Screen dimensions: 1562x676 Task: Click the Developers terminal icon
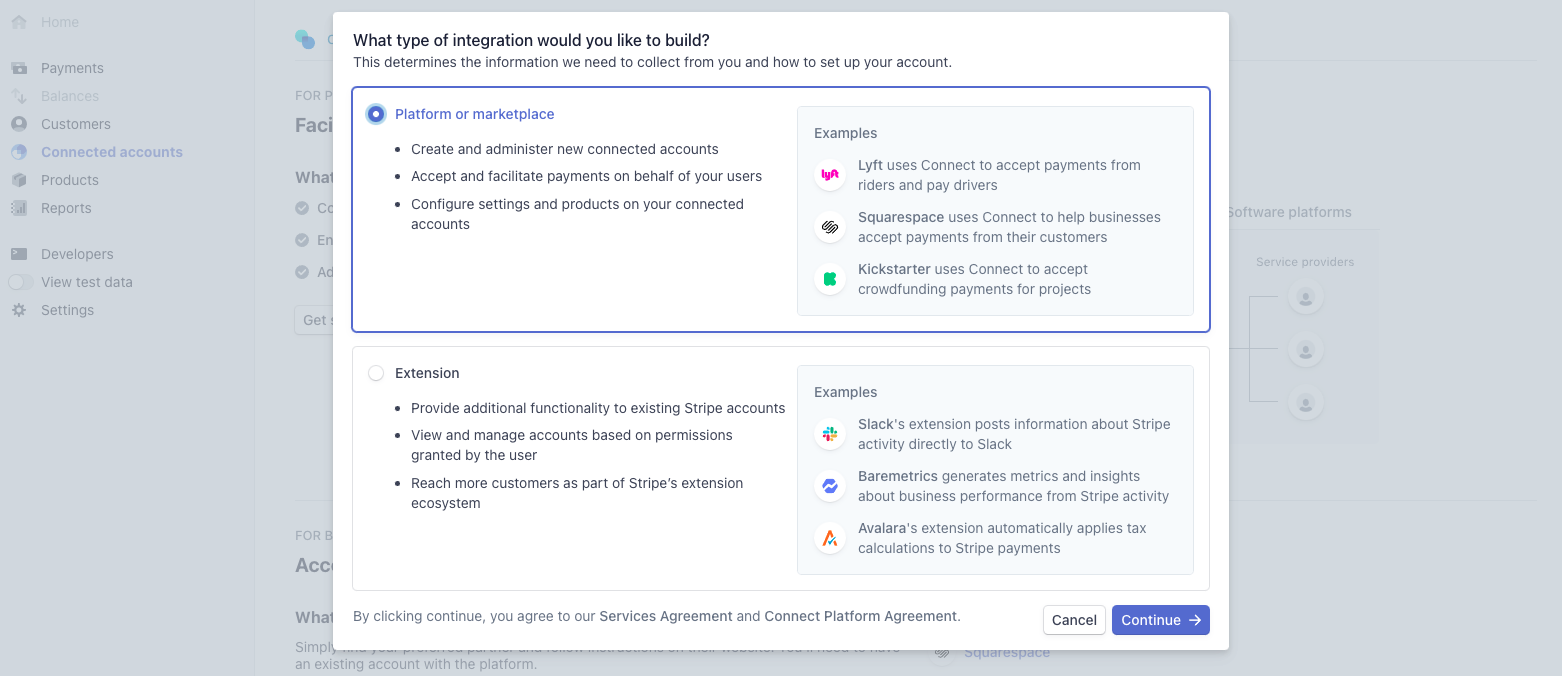point(19,254)
